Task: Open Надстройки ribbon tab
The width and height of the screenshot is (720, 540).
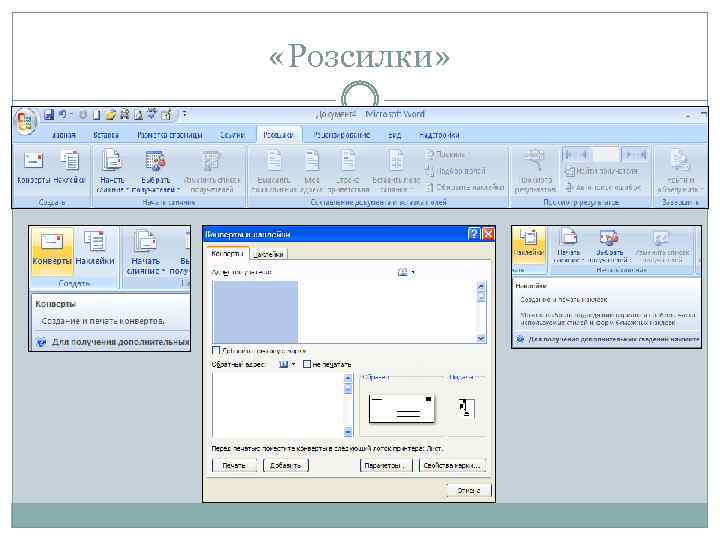Action: pyautogui.click(x=439, y=135)
